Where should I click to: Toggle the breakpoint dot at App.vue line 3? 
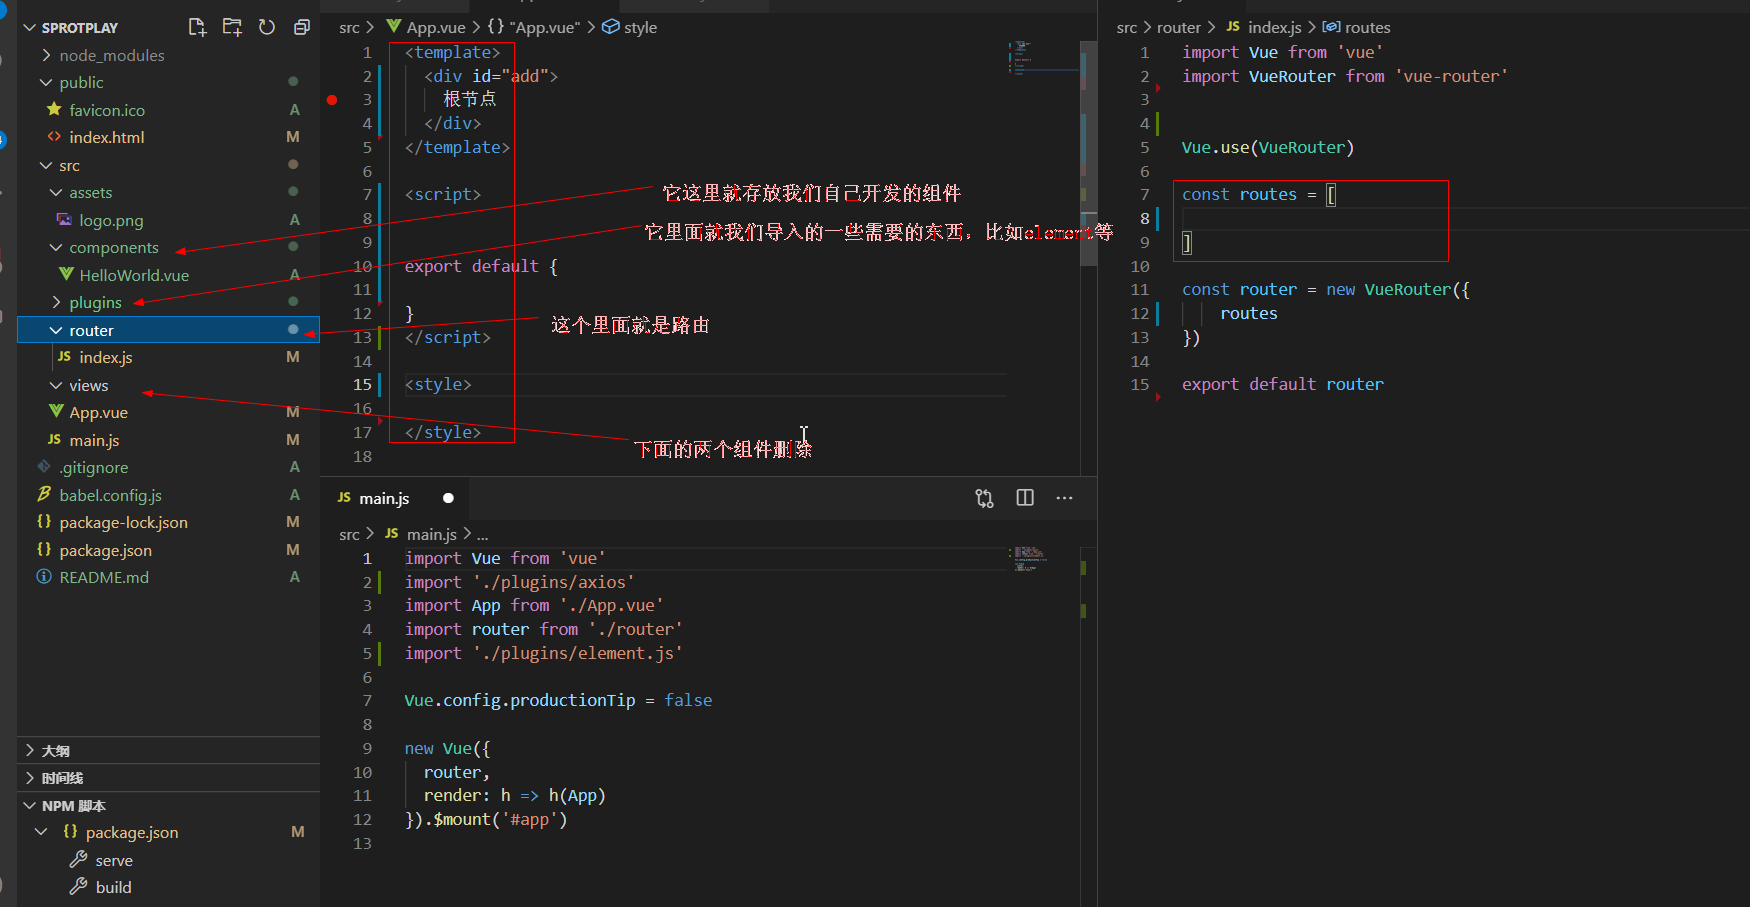pyautogui.click(x=332, y=100)
